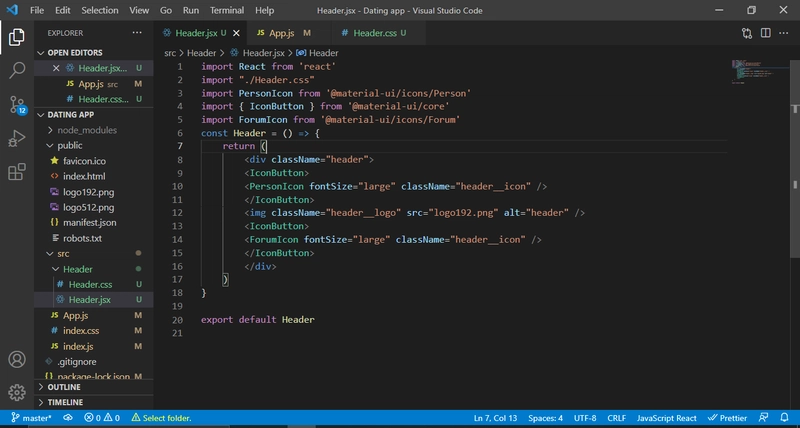Open Header.css under Header folder

tap(94, 284)
